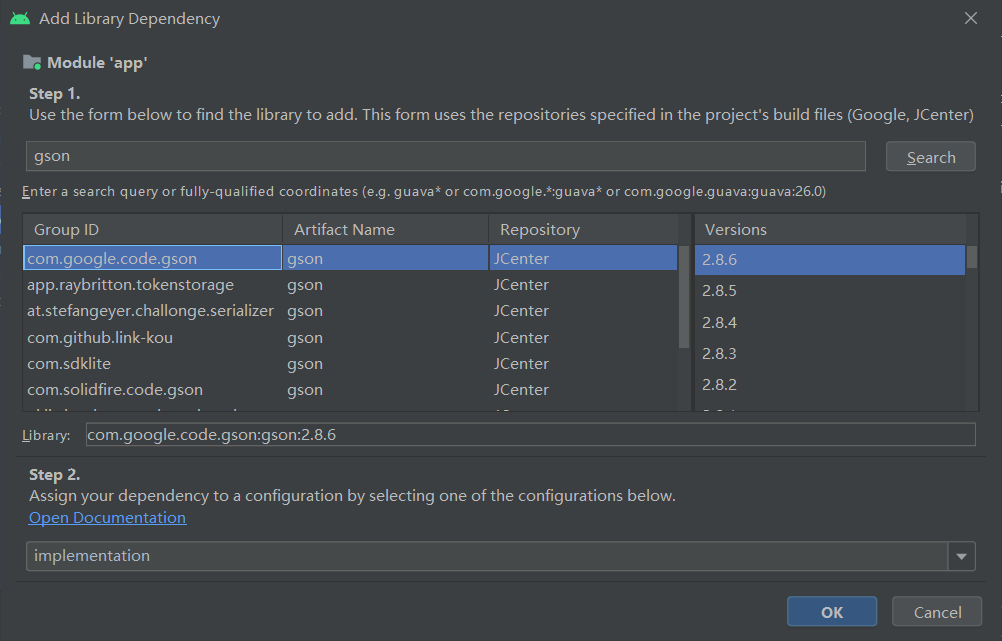The image size is (1002, 641).
Task: Expand the configuration dropdown arrow
Action: tap(961, 556)
